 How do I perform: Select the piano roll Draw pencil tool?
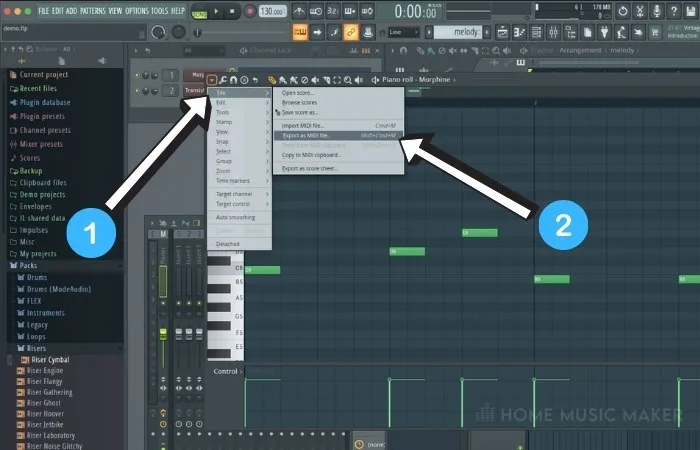point(272,80)
